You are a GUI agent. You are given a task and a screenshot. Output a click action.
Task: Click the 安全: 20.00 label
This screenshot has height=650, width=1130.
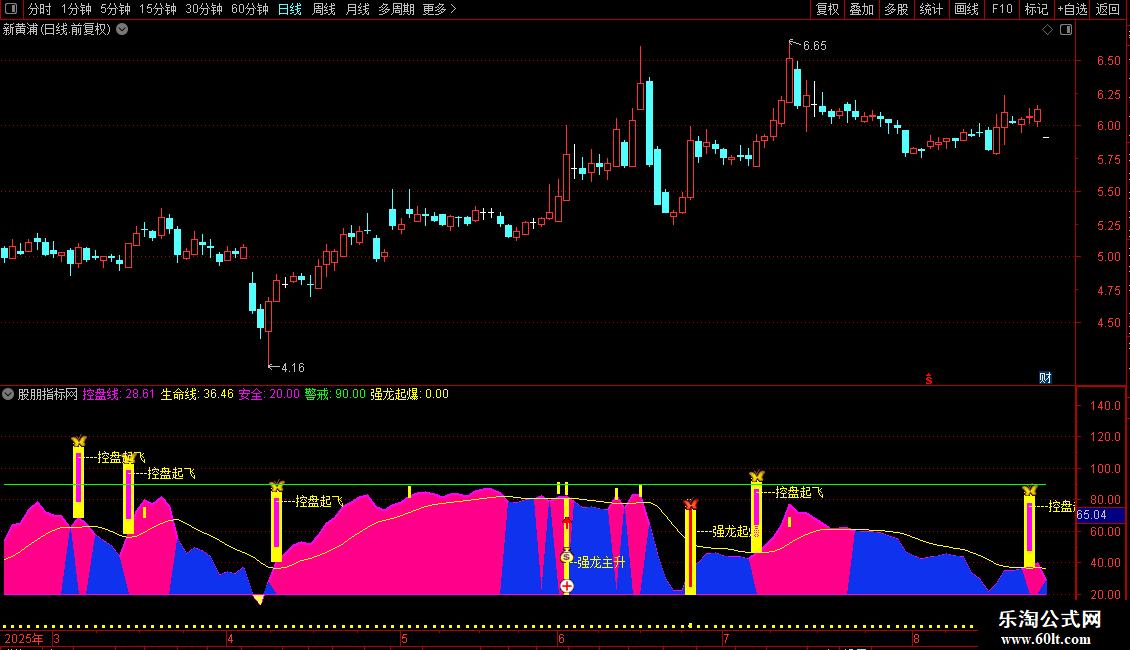tap(269, 394)
